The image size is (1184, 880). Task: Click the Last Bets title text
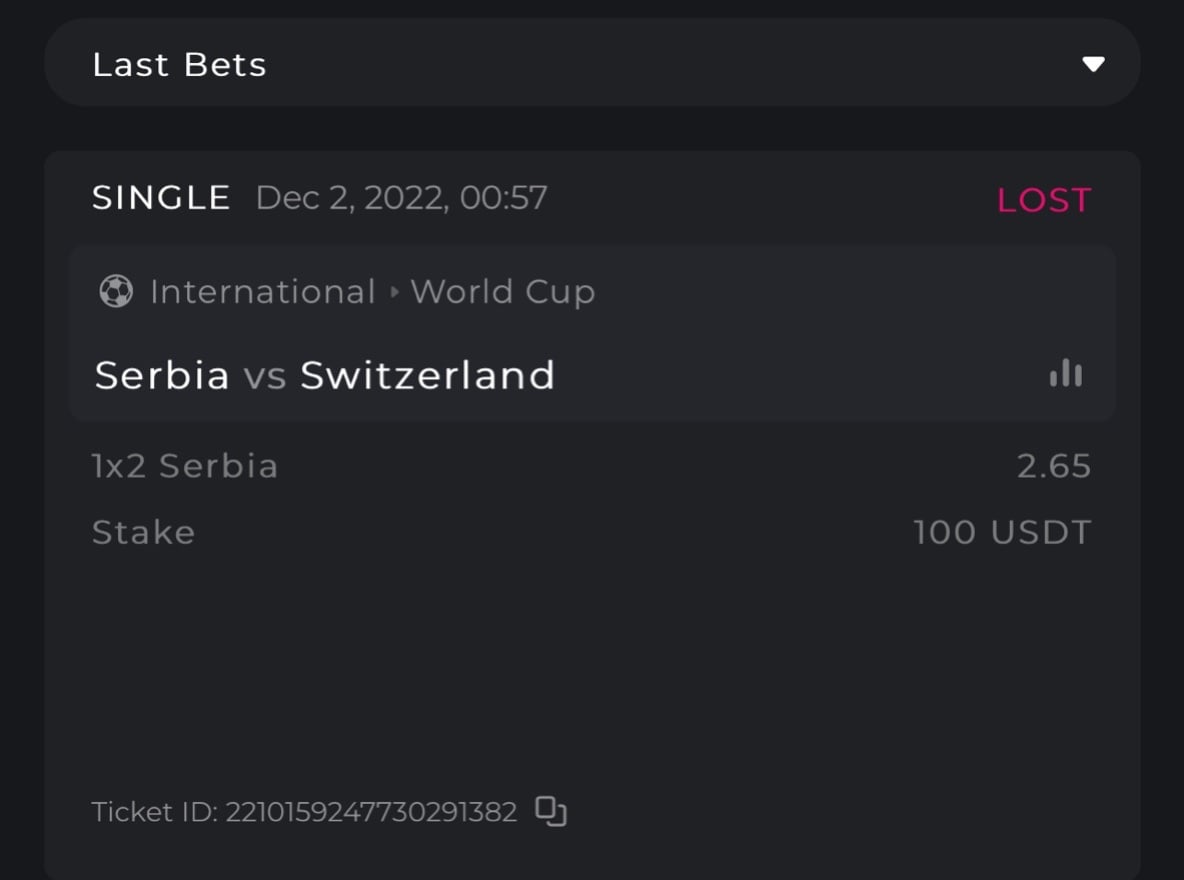179,65
